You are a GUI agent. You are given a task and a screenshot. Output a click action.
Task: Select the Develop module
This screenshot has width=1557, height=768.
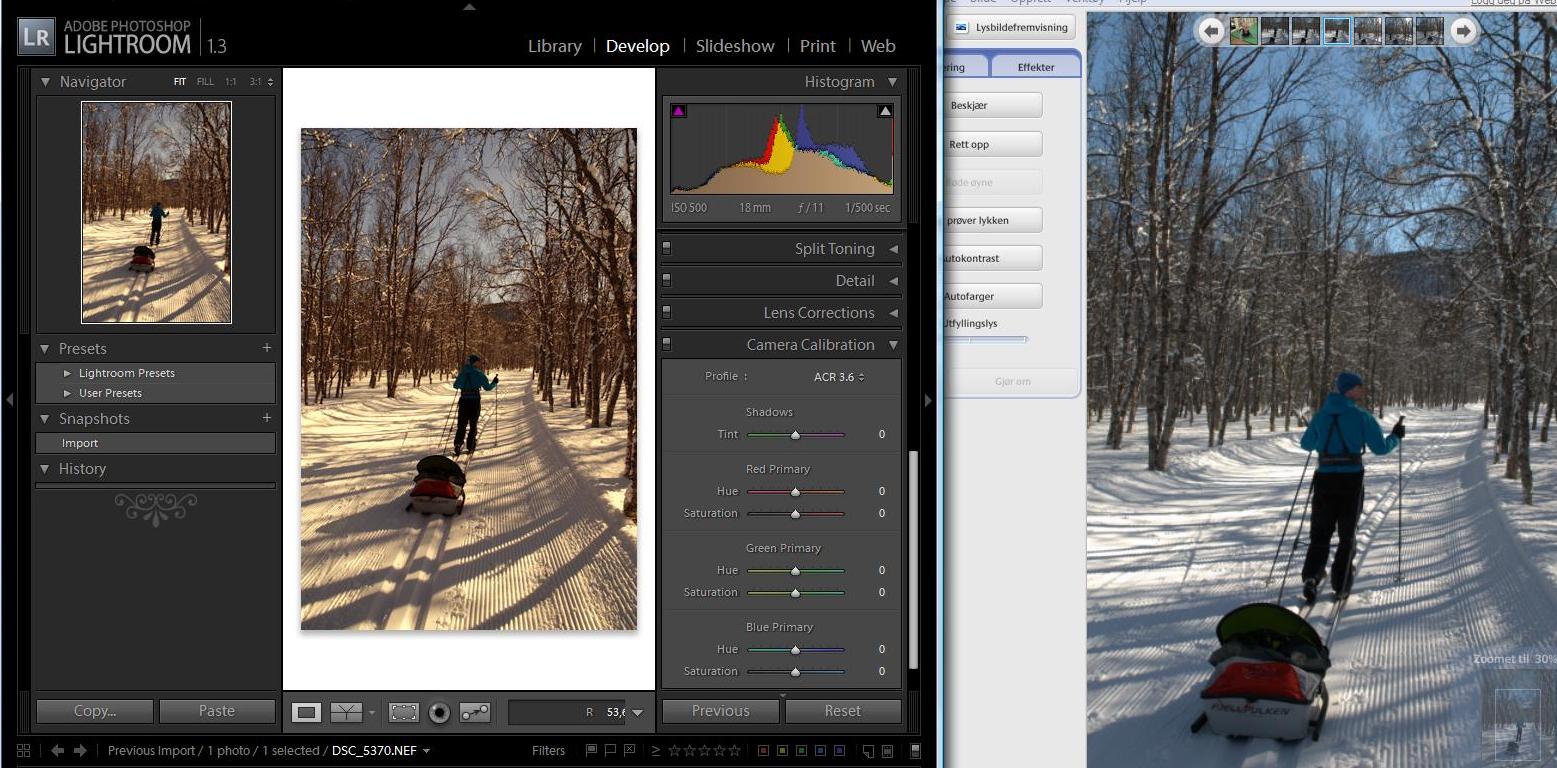click(x=638, y=46)
